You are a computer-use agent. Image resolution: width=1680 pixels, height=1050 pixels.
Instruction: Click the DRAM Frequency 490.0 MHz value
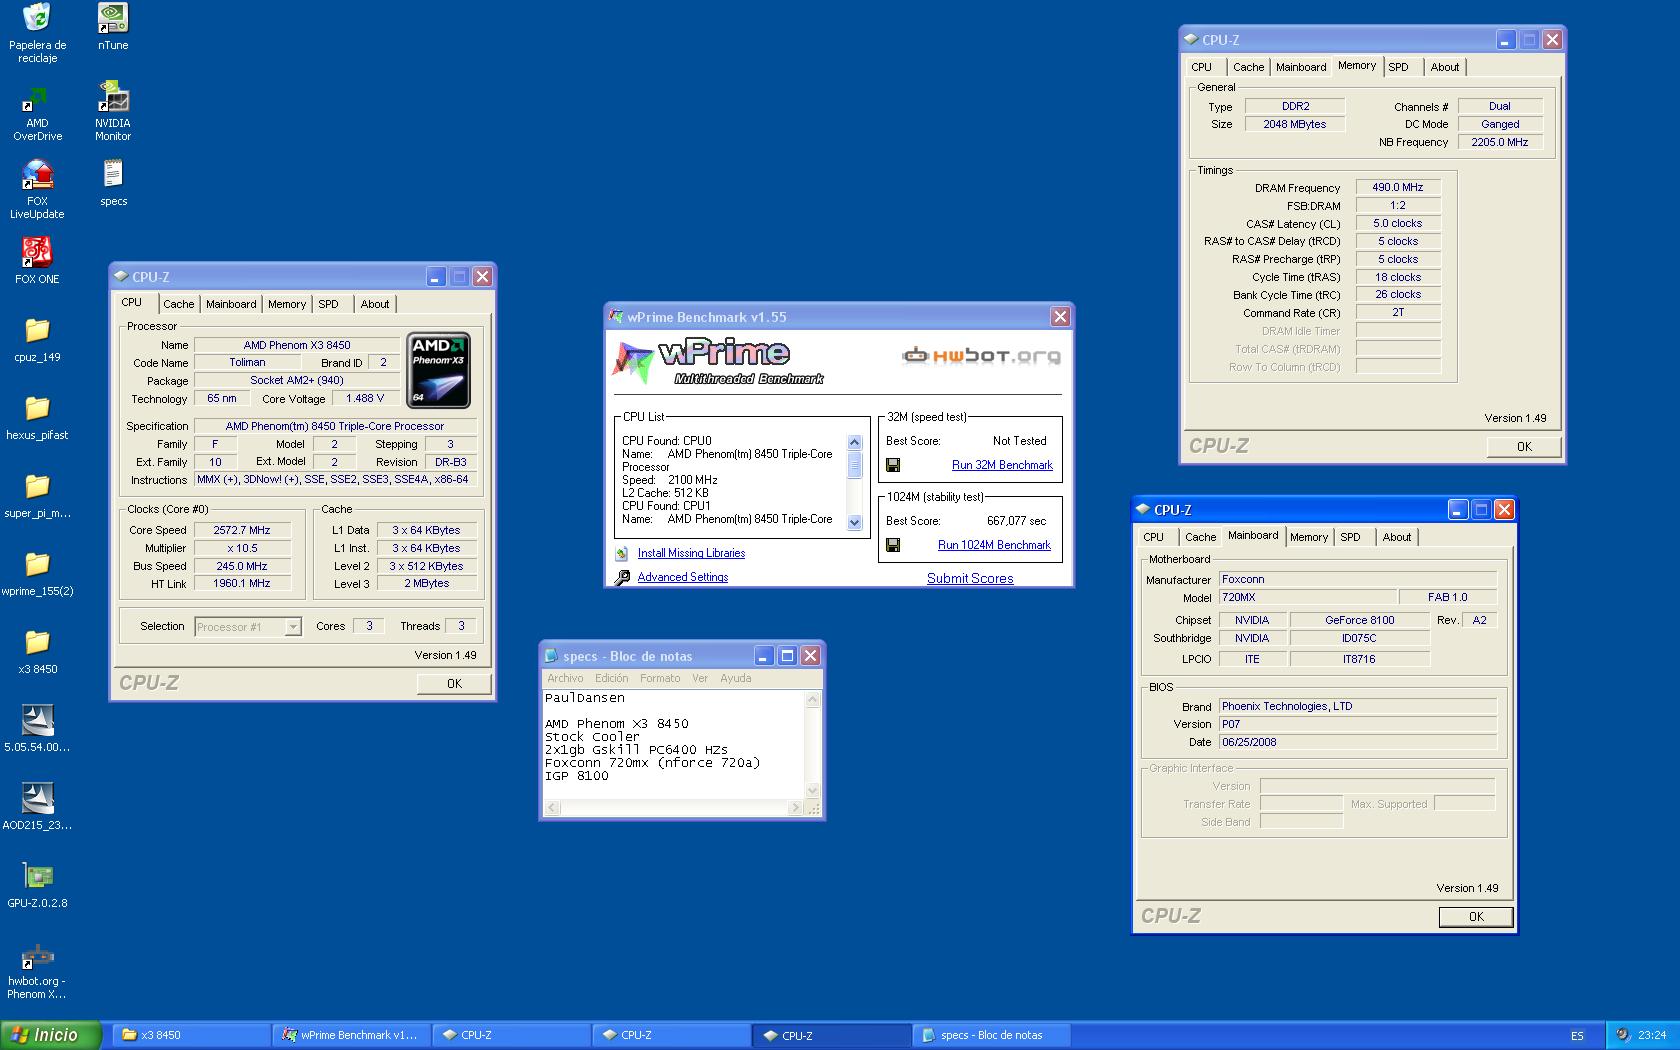[1398, 187]
